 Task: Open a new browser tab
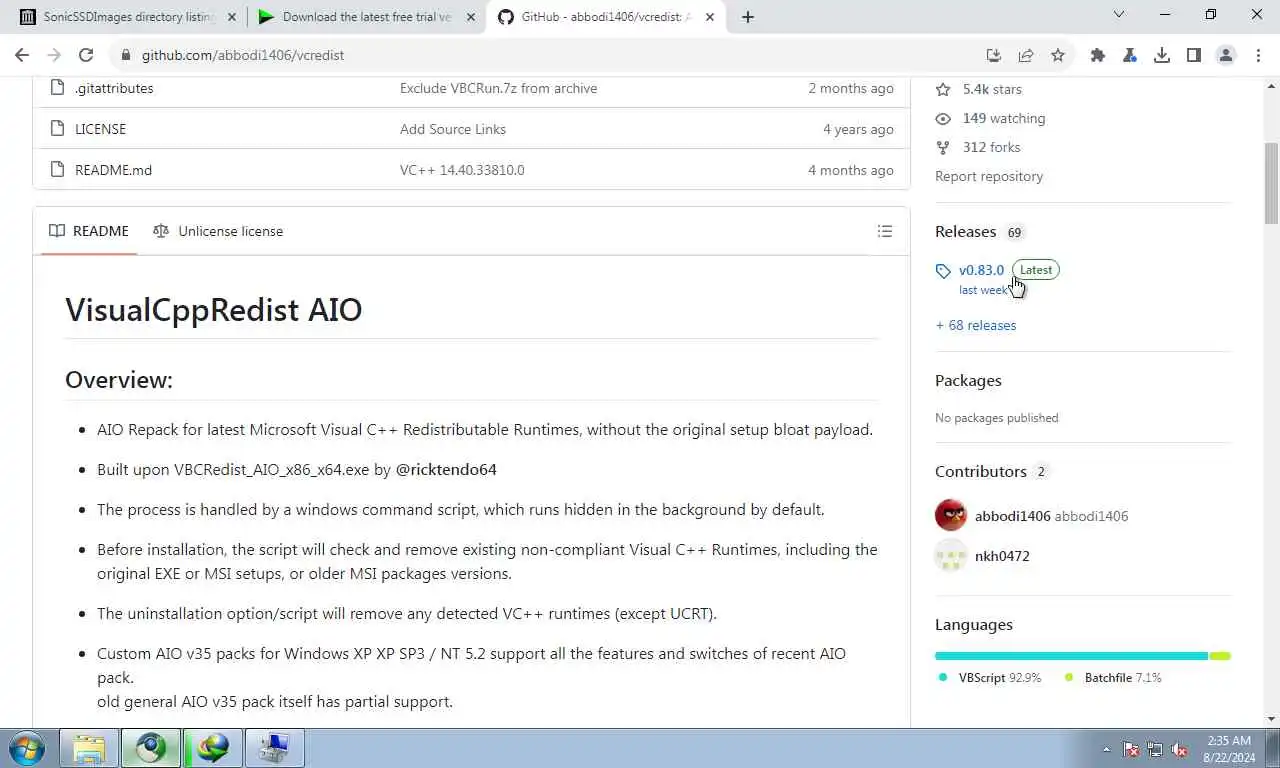(x=747, y=17)
